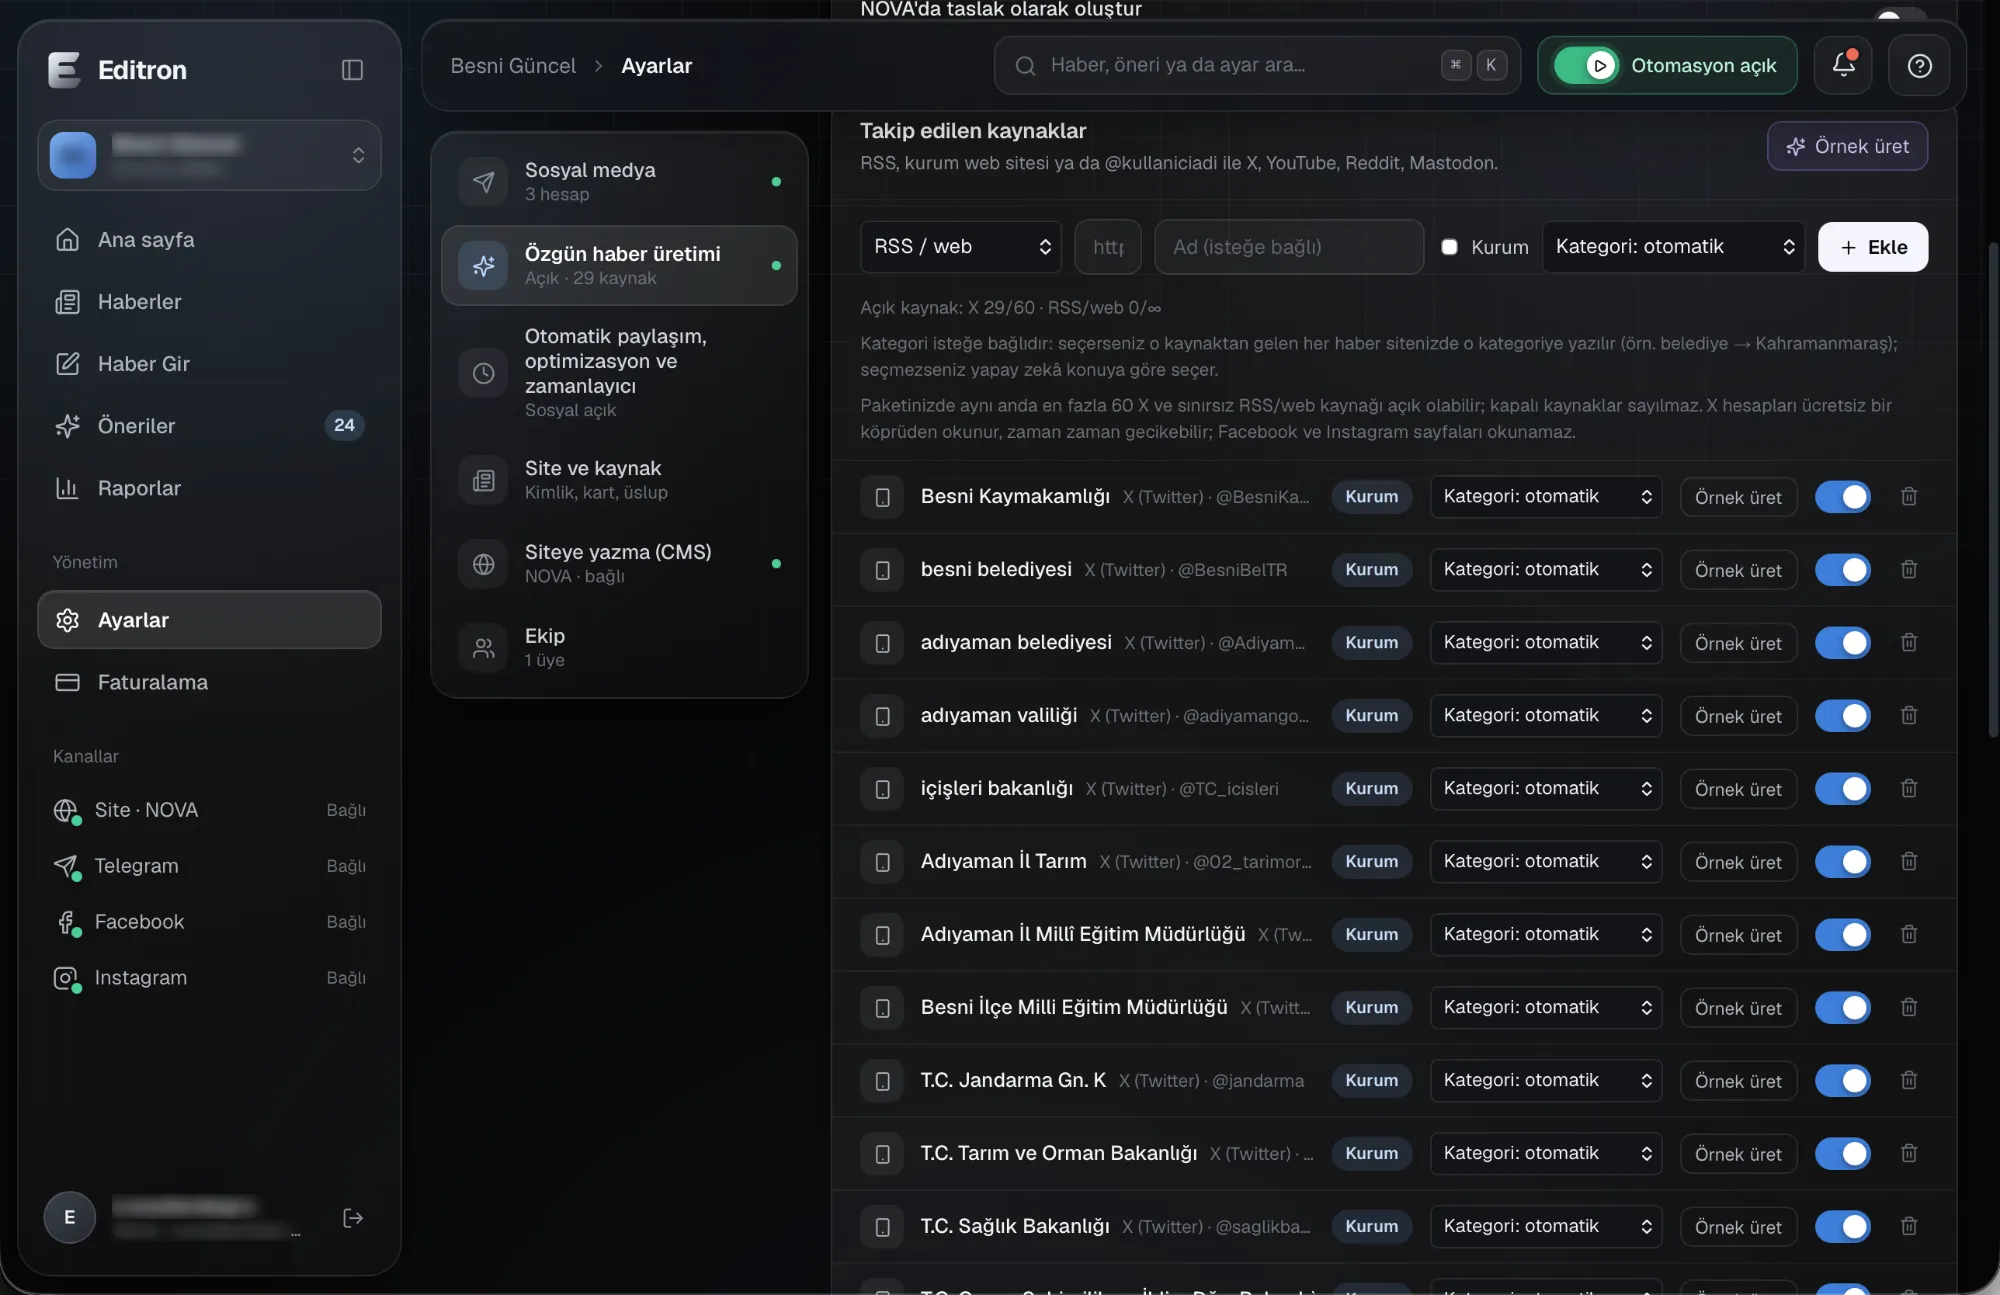The height and width of the screenshot is (1295, 2000).
Task: Open Raporlar in the sidebar
Action: coord(209,488)
